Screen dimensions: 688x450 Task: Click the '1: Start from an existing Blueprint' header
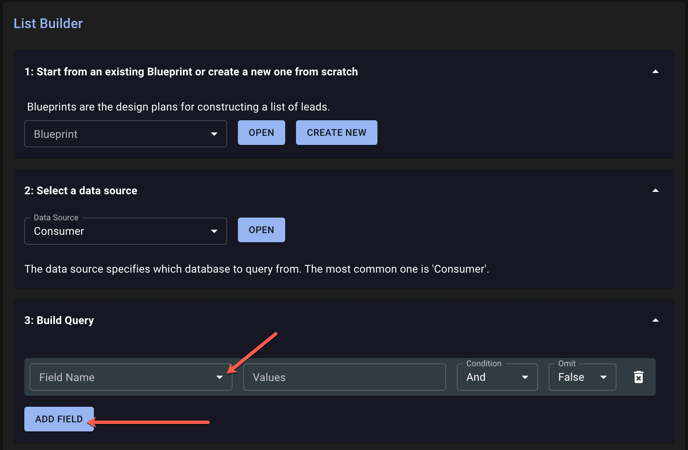191,71
